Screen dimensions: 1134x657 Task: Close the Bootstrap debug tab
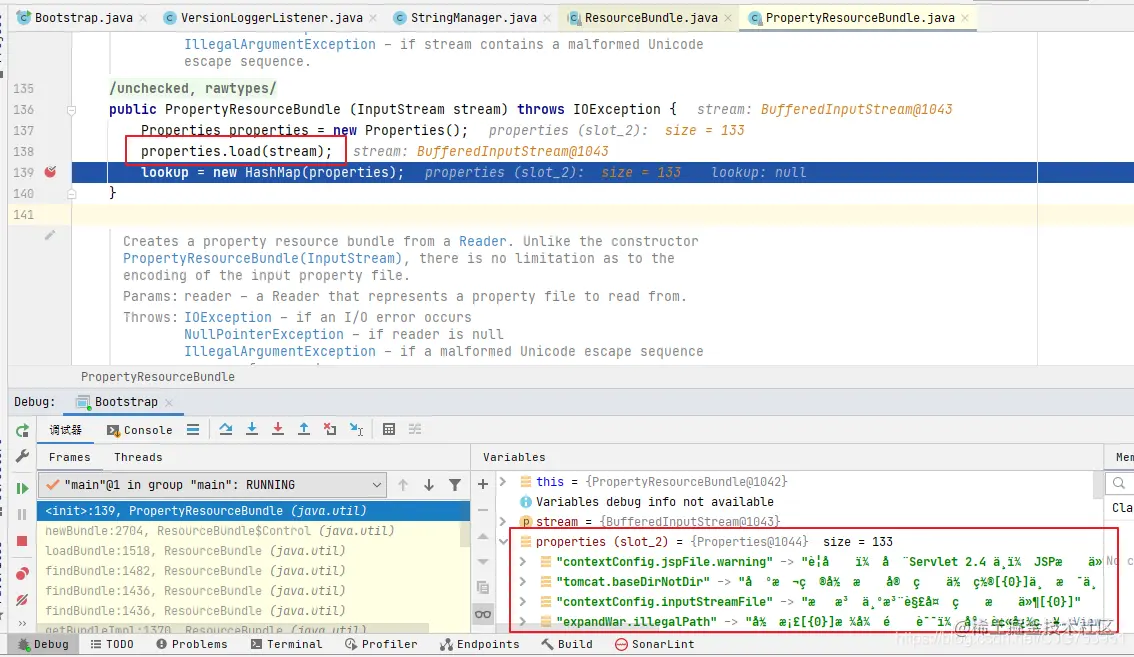click(169, 402)
